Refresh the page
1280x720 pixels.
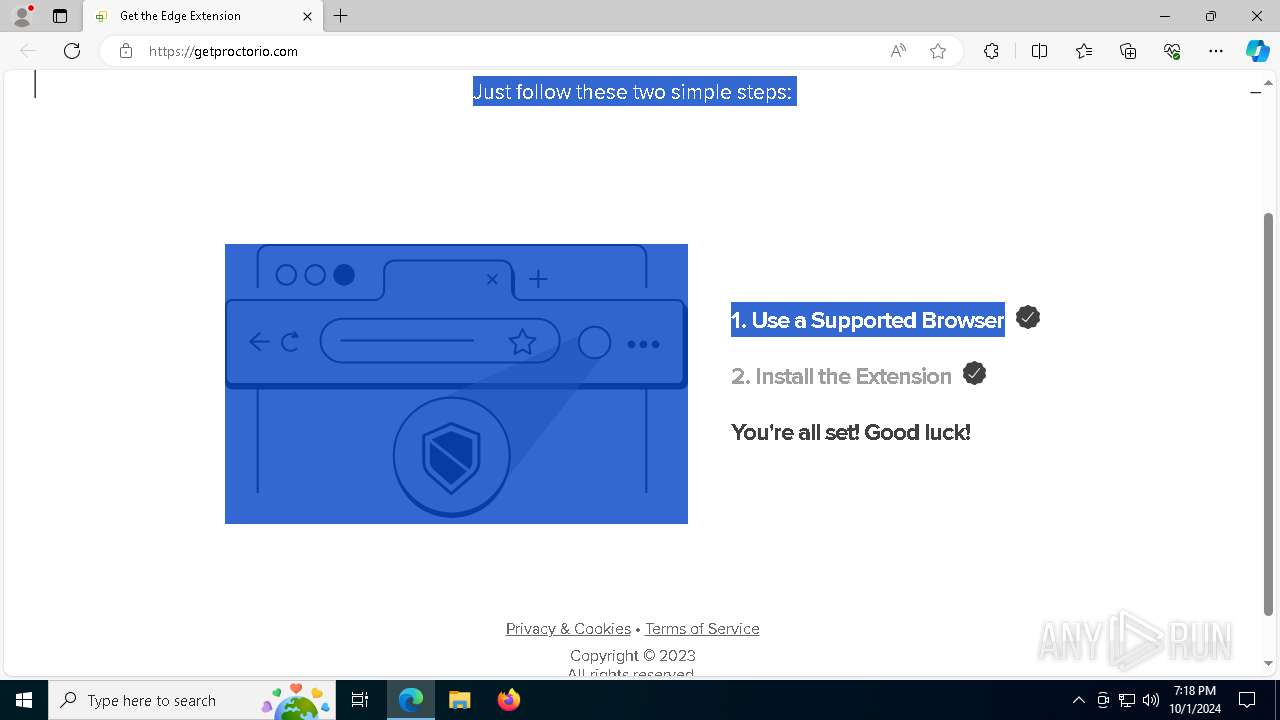[72, 51]
